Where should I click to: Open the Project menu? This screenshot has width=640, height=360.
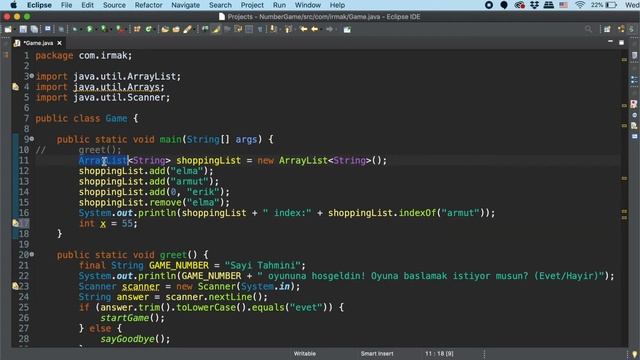click(x=252, y=5)
